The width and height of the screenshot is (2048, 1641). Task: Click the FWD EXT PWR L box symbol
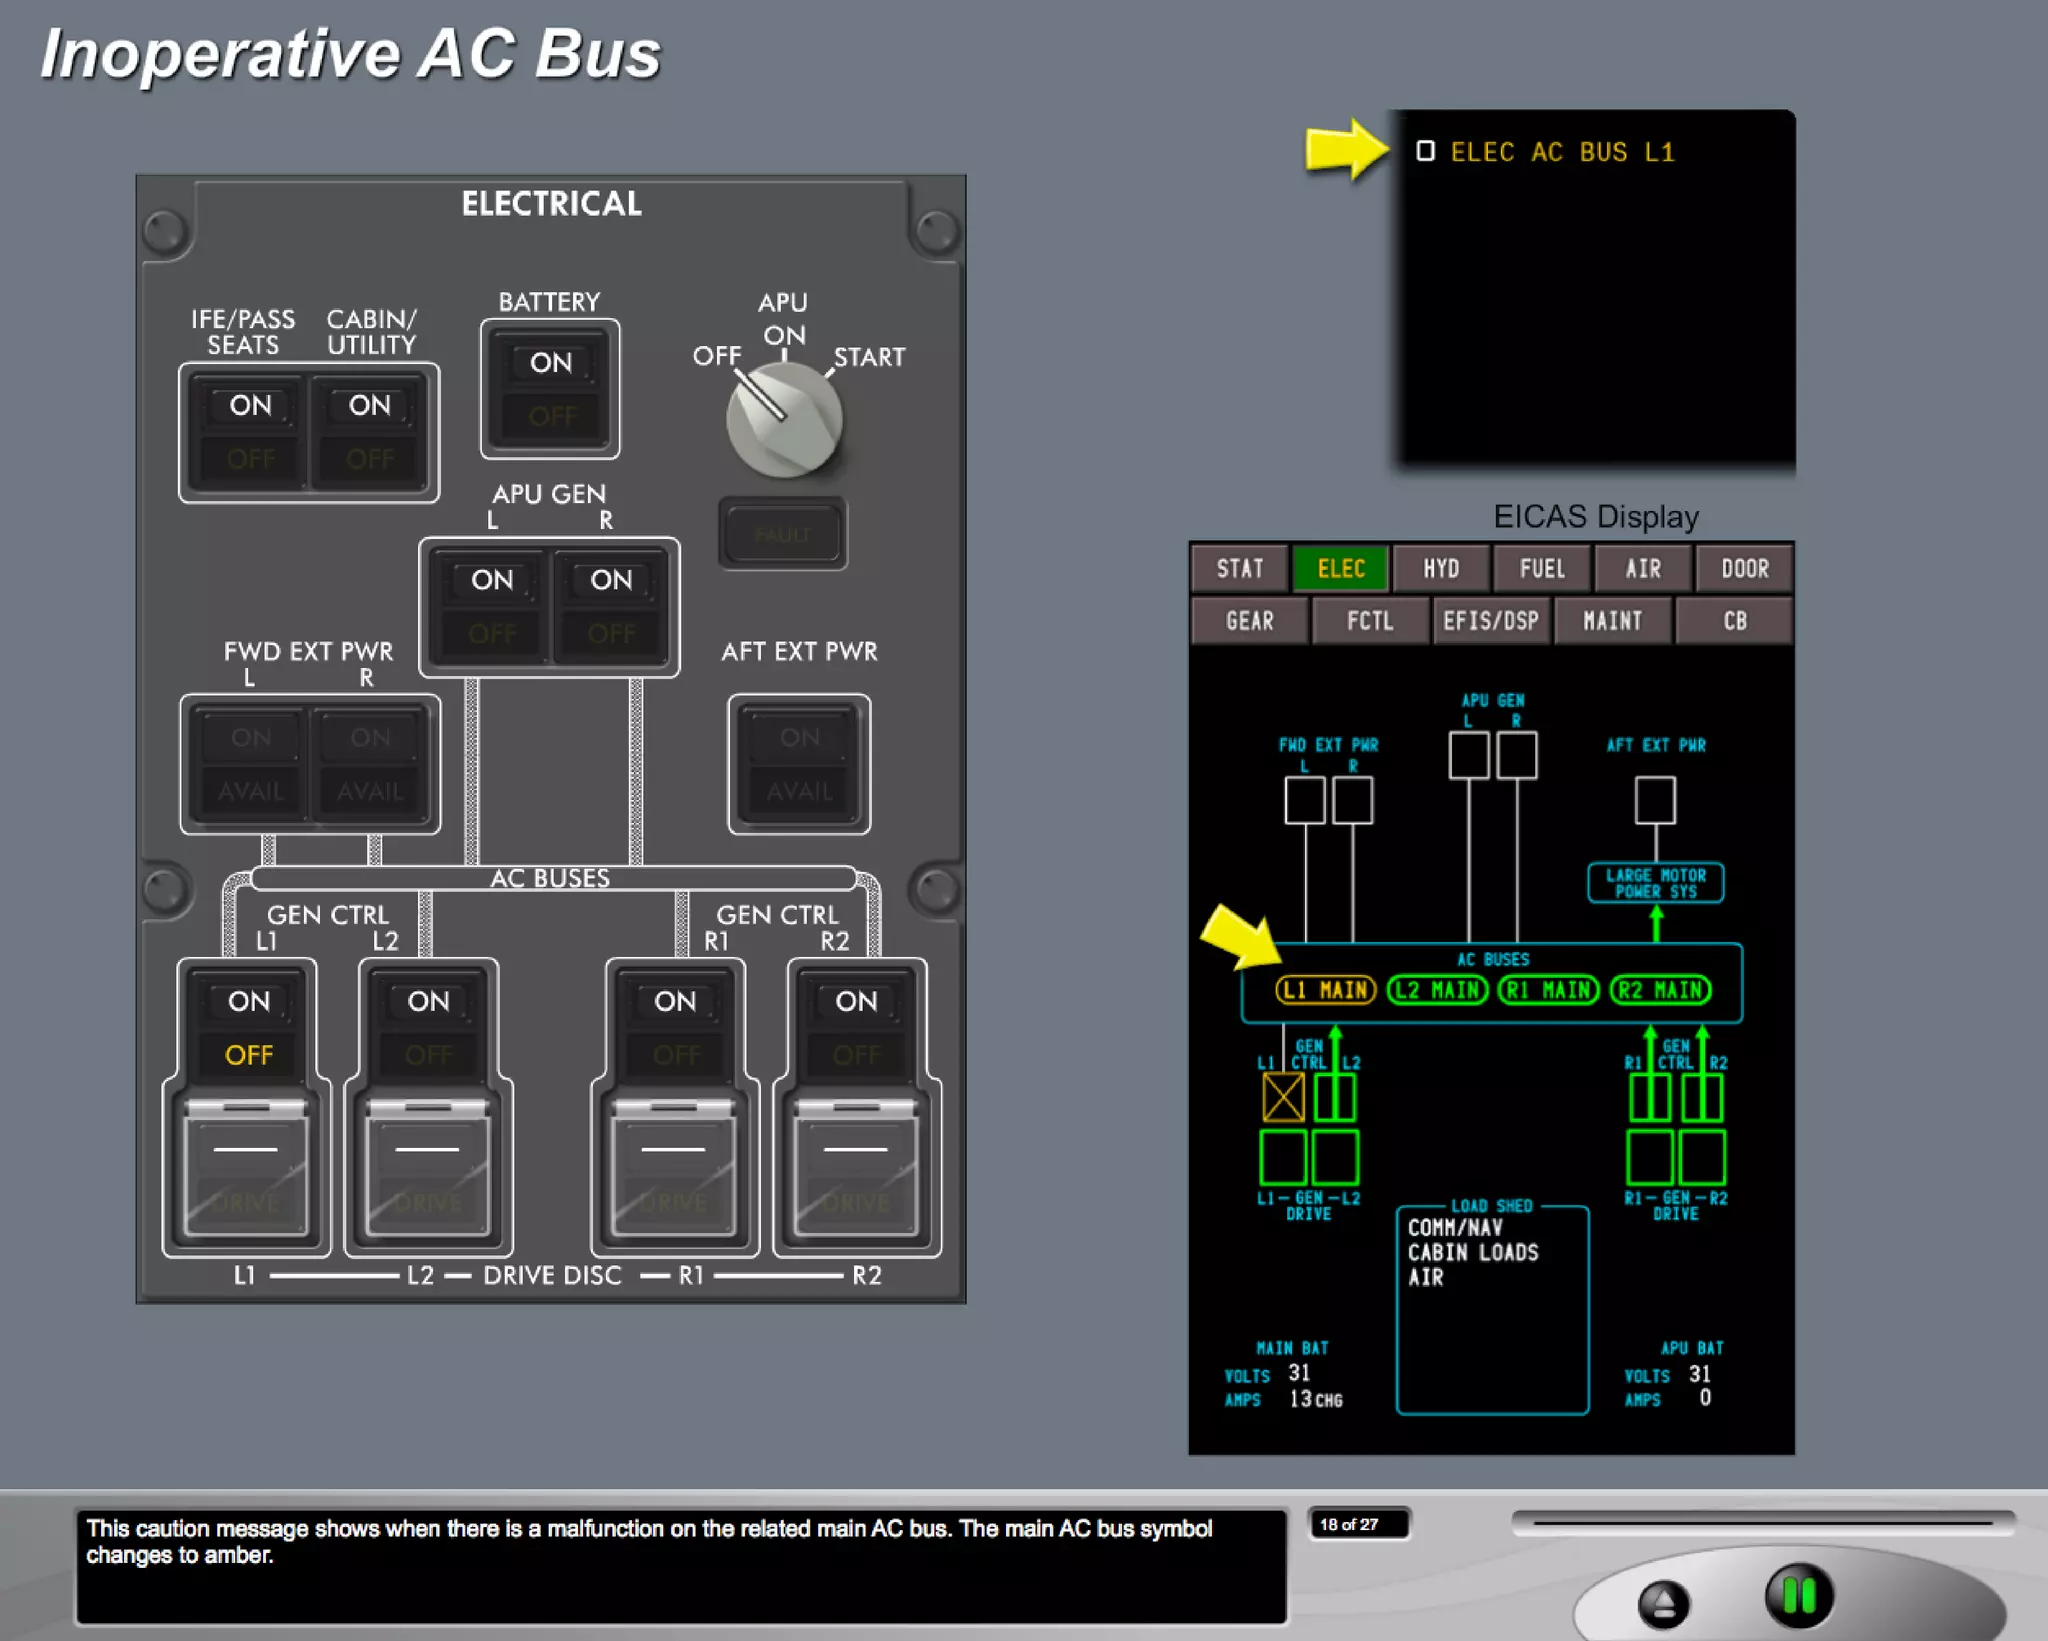[1305, 800]
